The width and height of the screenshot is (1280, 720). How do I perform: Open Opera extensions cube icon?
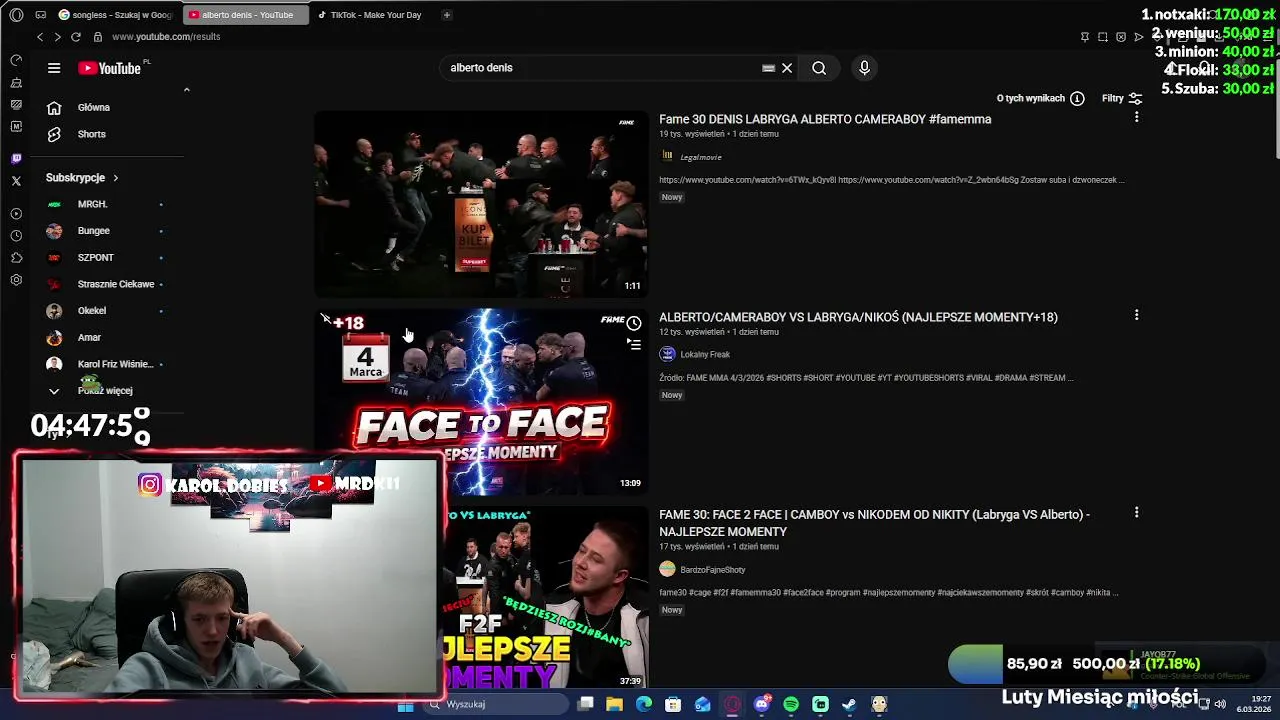click(16, 258)
